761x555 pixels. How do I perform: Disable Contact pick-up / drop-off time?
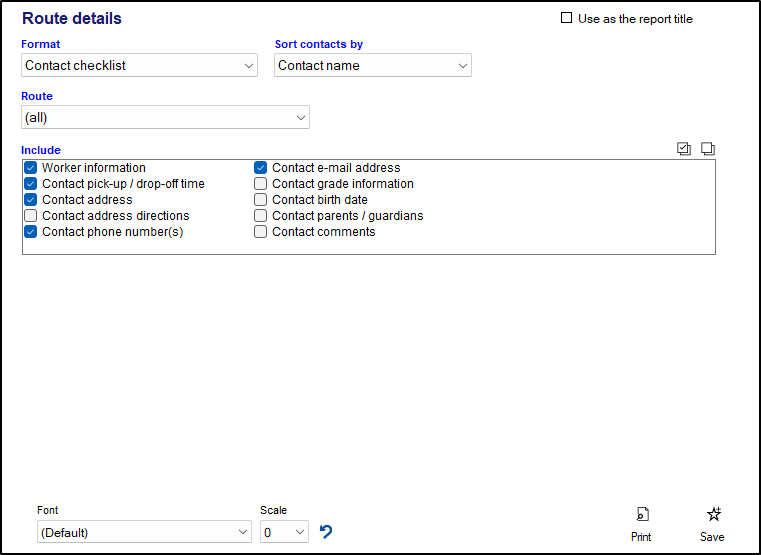pos(31,184)
